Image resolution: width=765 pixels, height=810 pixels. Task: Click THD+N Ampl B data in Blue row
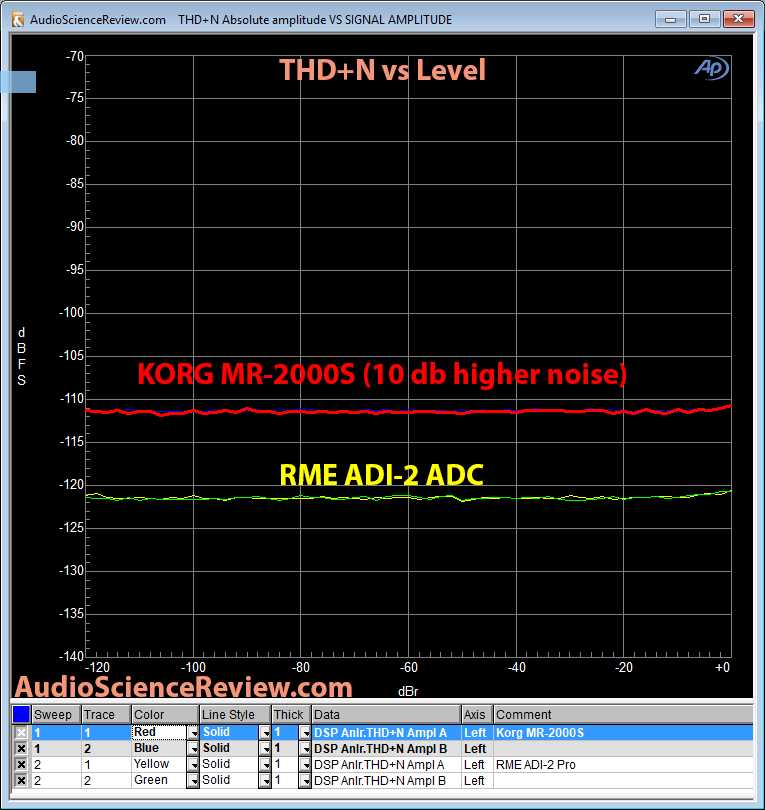pos(386,749)
